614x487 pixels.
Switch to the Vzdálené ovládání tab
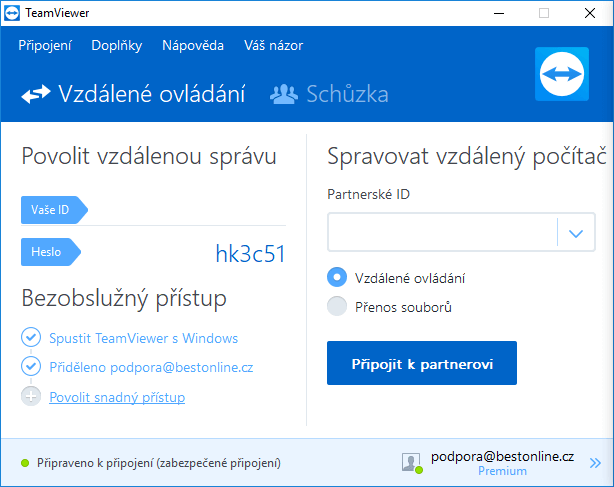pos(133,94)
